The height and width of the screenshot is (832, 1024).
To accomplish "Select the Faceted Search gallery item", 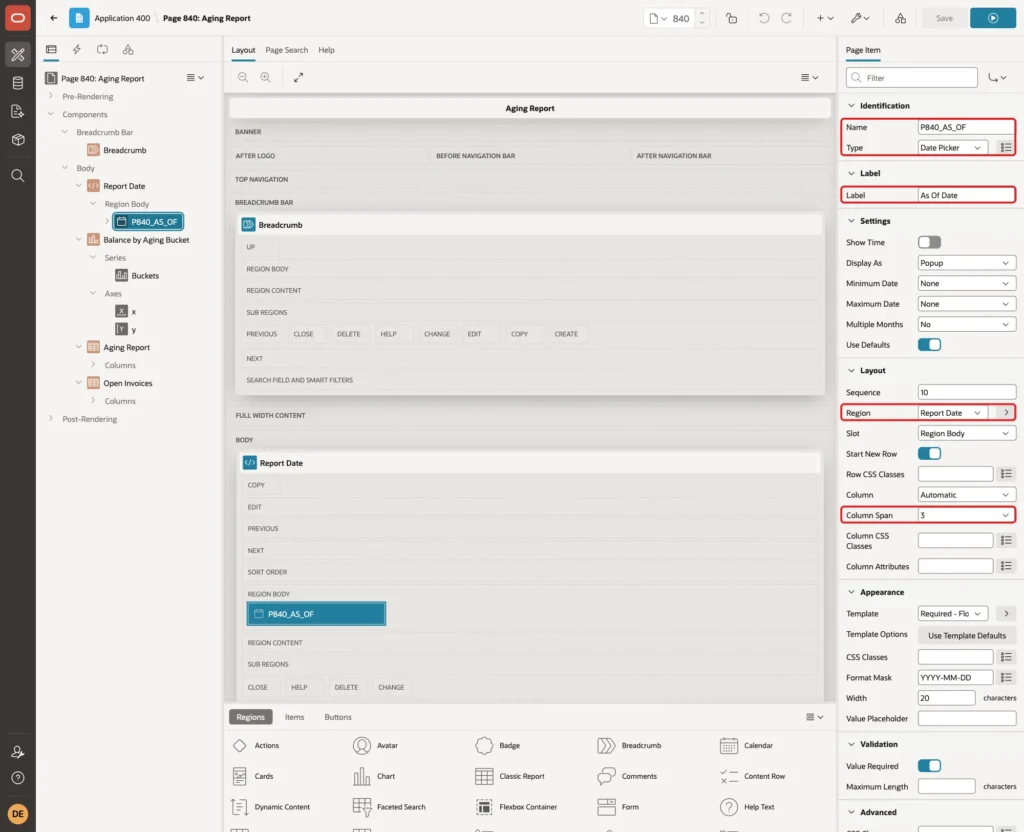I will coord(389,807).
